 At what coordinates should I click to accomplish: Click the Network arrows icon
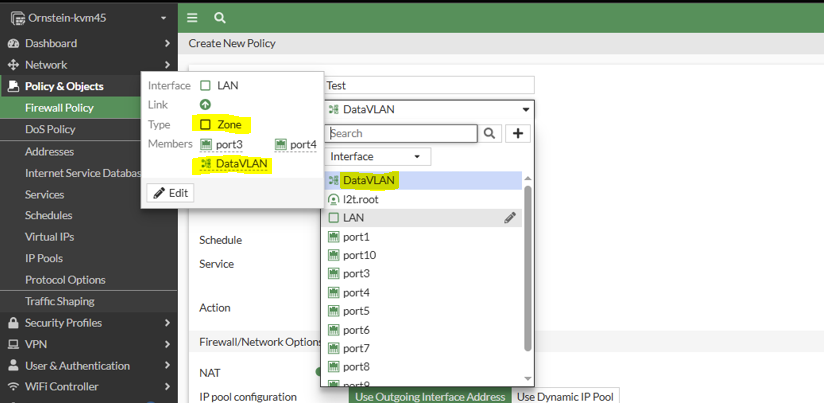click(x=14, y=65)
